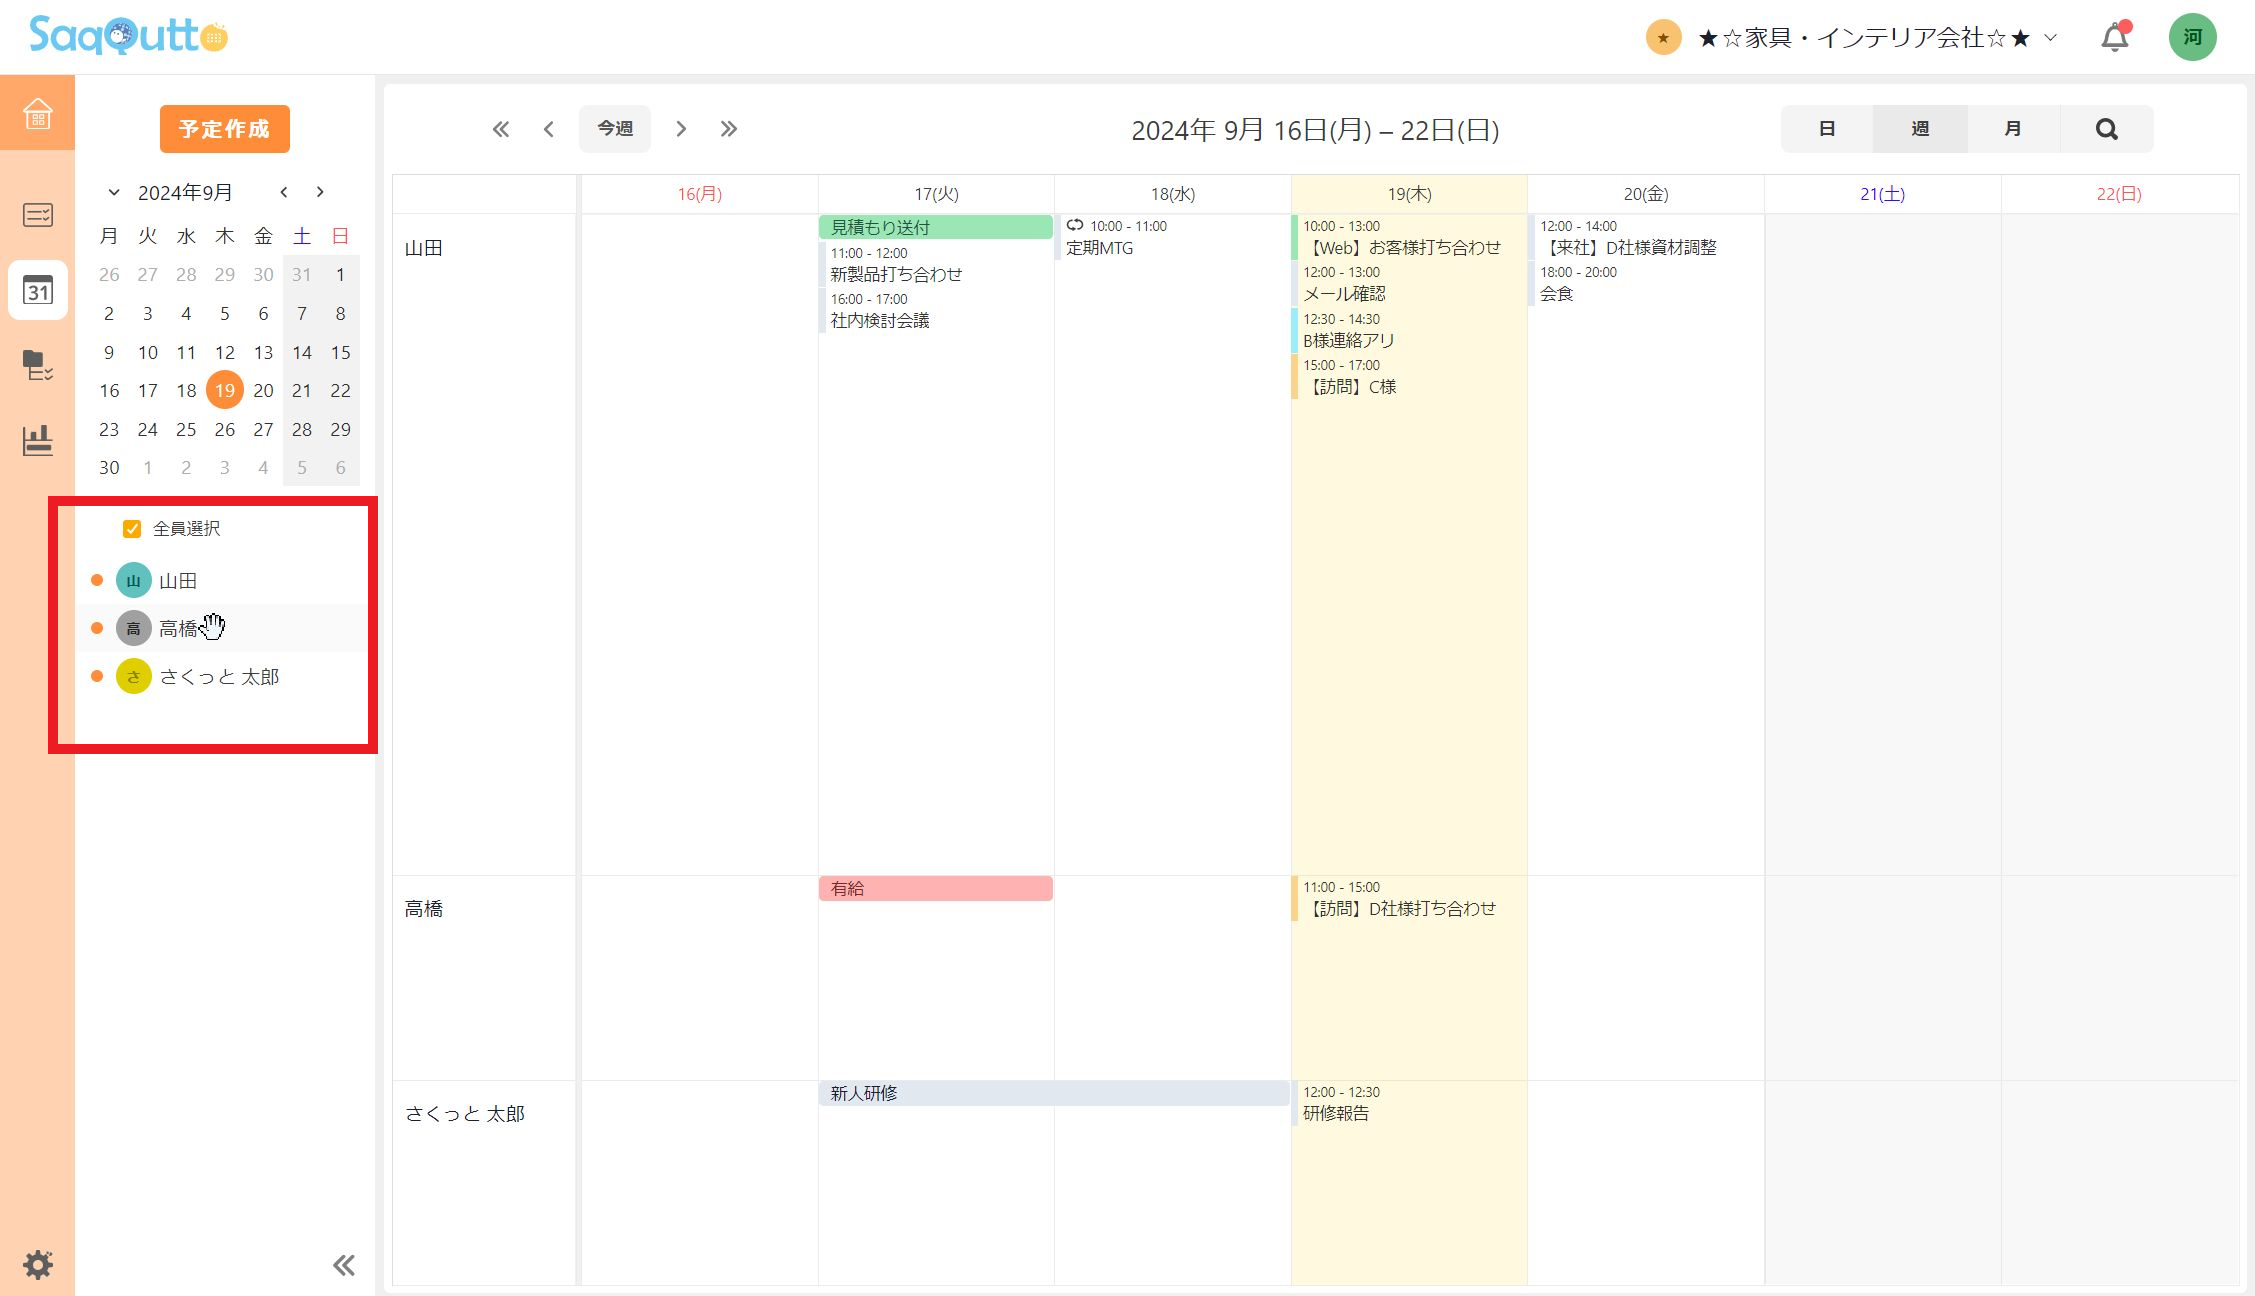Open the settings gear icon
Viewport: 2255px width, 1296px height.
tap(38, 1264)
